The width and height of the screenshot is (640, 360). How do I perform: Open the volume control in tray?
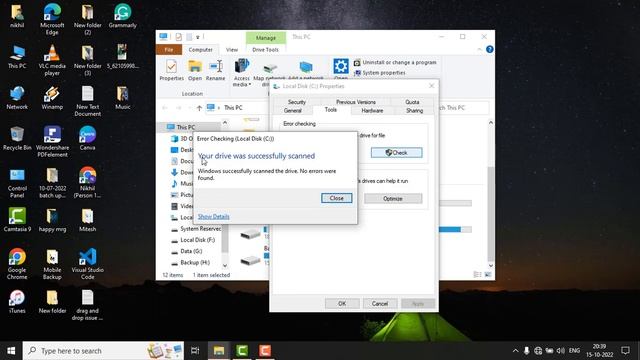(561, 351)
